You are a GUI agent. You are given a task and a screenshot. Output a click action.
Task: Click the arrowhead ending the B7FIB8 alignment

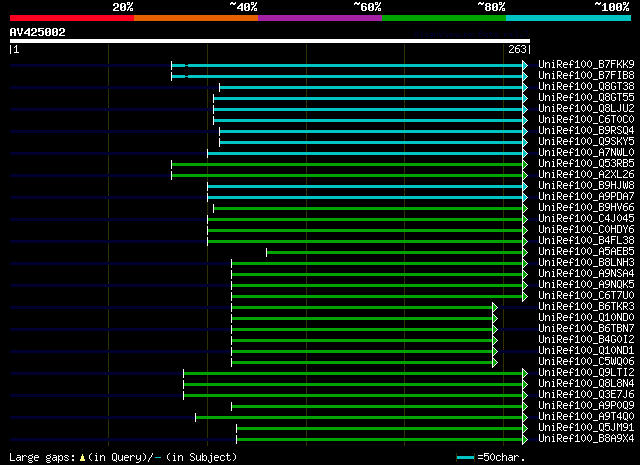(525, 76)
